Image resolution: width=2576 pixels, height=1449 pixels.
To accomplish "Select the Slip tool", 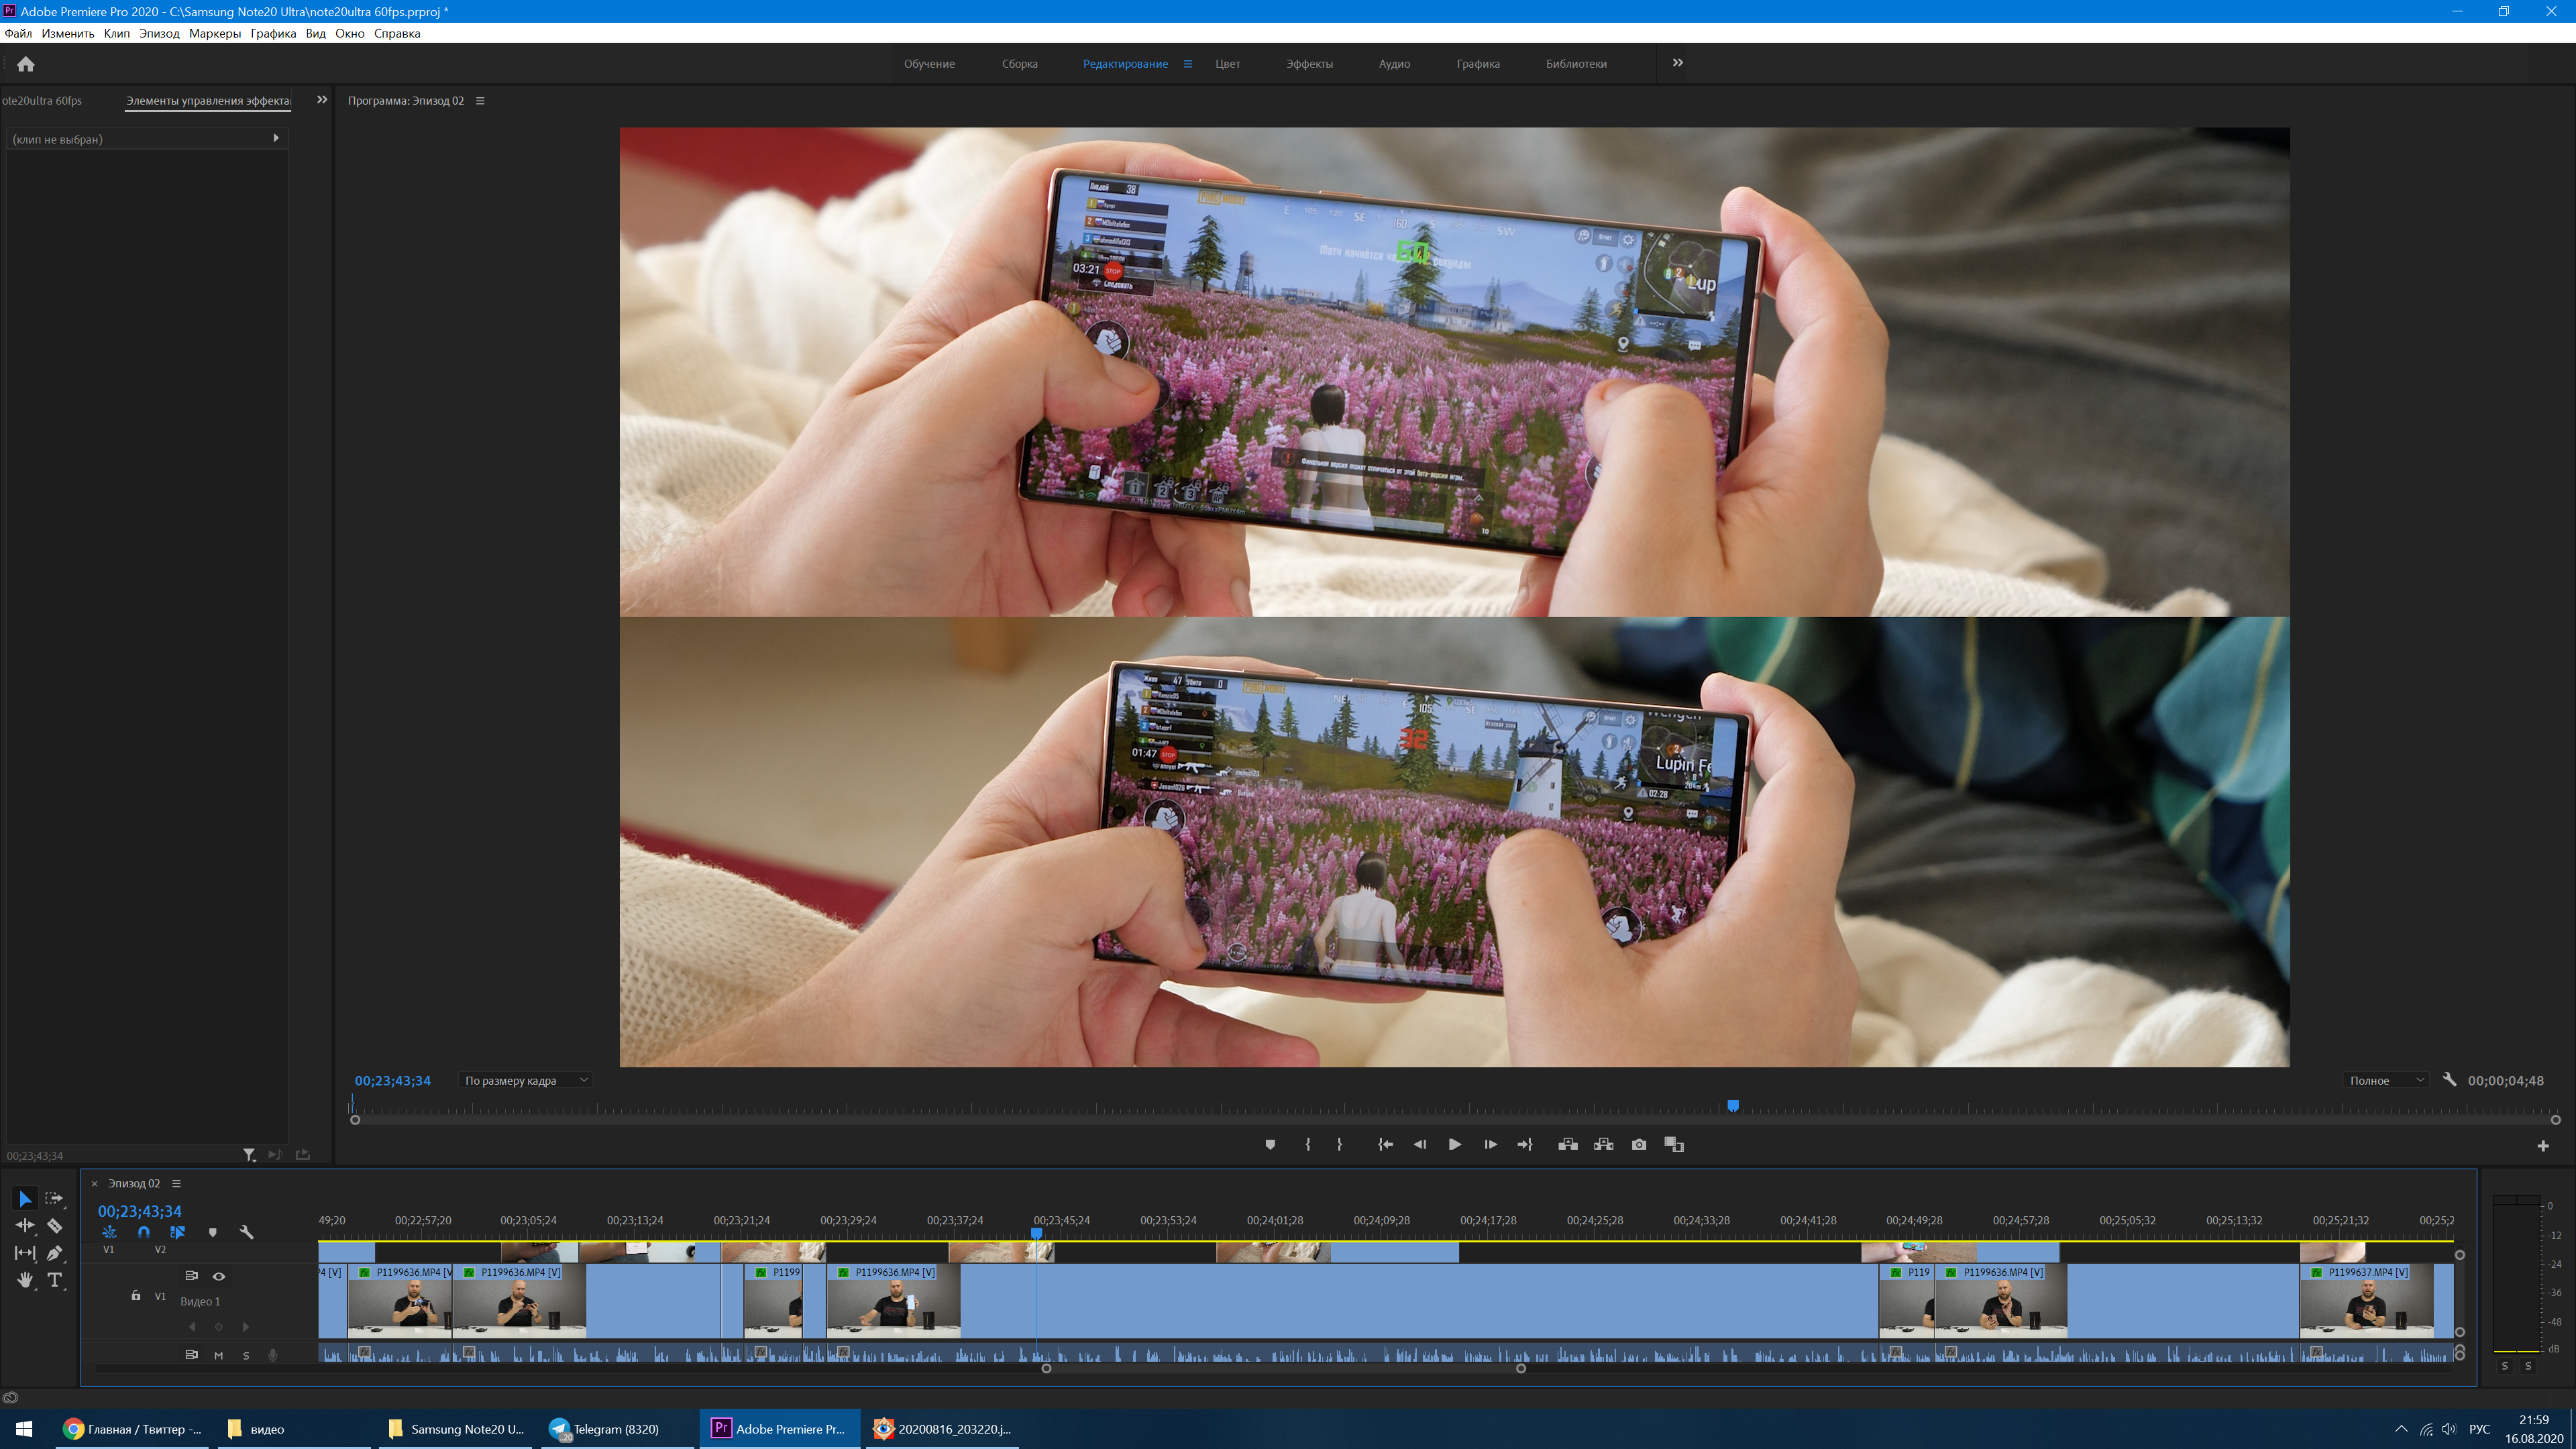I will tap(25, 1252).
